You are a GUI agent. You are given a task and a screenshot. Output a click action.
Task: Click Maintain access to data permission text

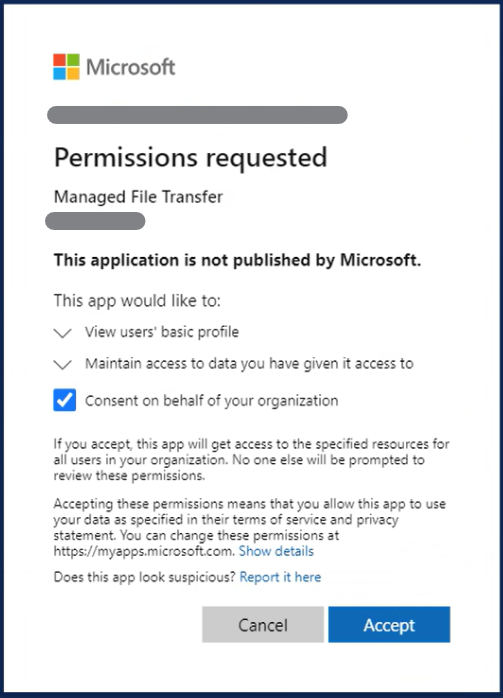[x=249, y=364]
